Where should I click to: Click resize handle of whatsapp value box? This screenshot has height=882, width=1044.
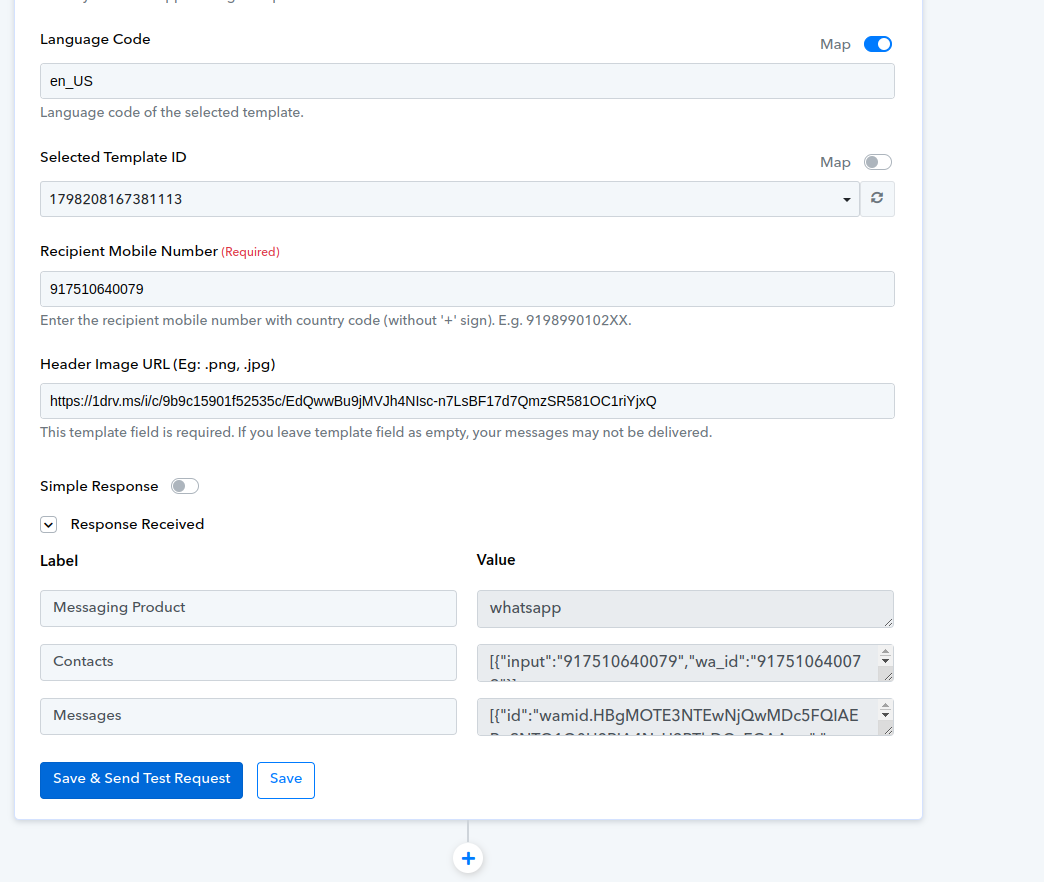point(888,622)
